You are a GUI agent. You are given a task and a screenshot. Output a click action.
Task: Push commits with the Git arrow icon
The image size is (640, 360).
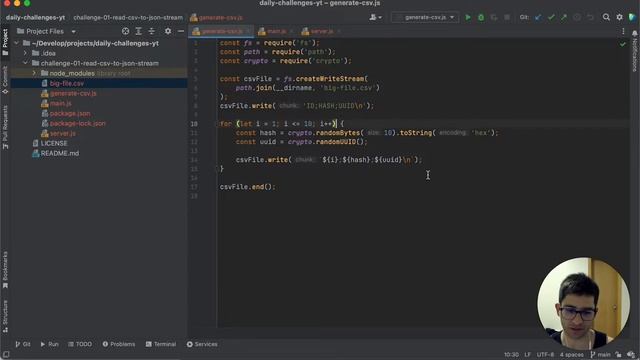click(x=564, y=17)
